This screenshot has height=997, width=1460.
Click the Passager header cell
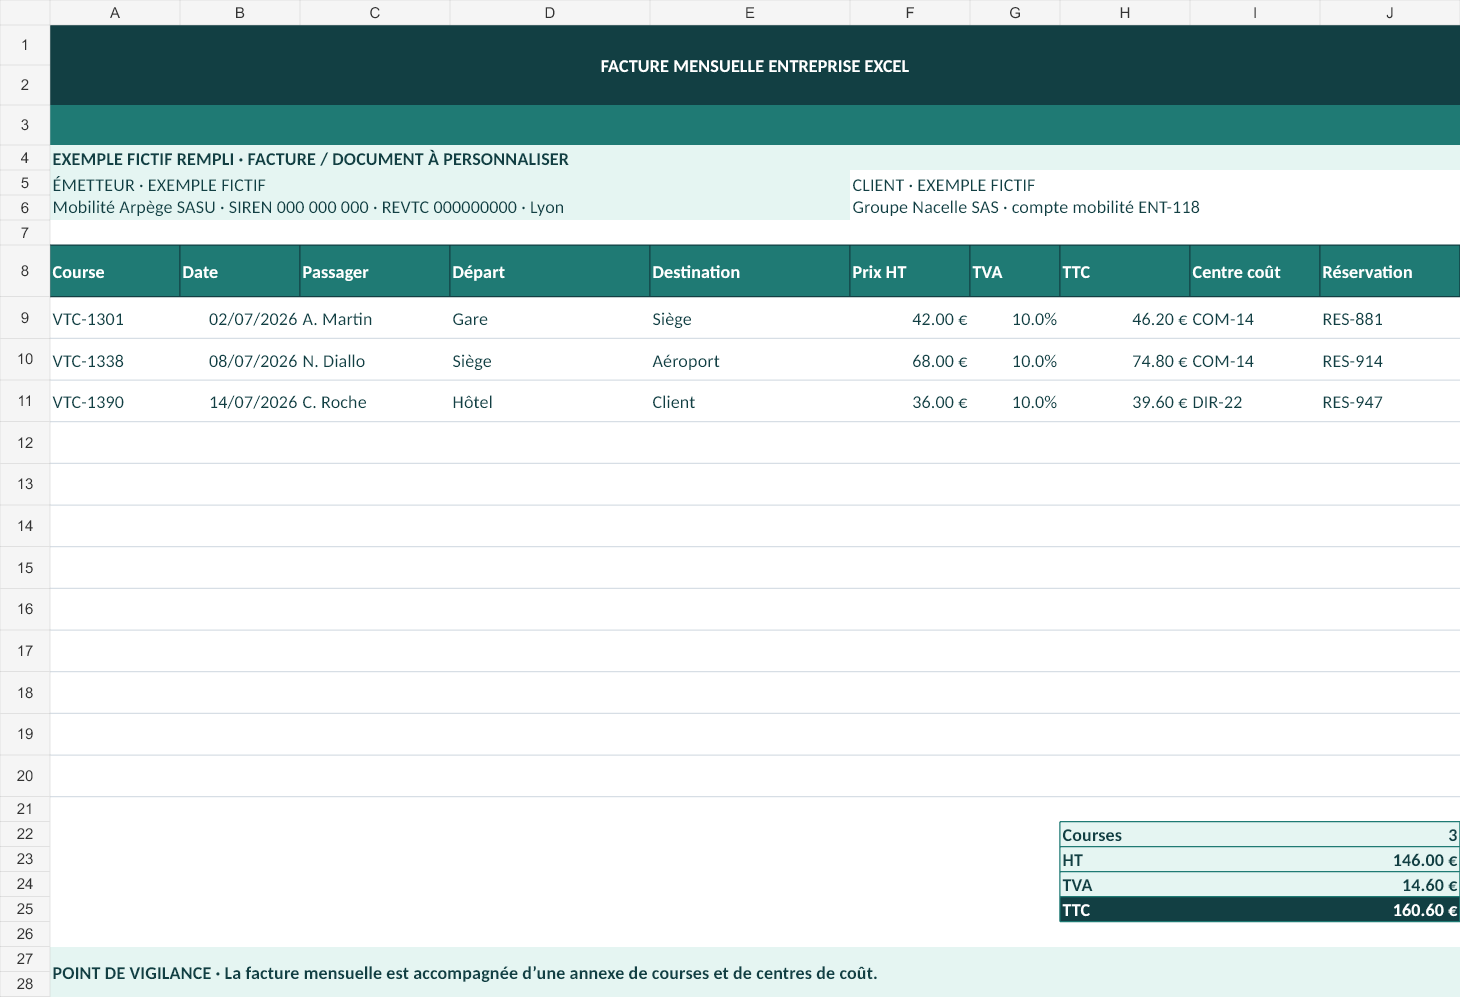pyautogui.click(x=375, y=271)
